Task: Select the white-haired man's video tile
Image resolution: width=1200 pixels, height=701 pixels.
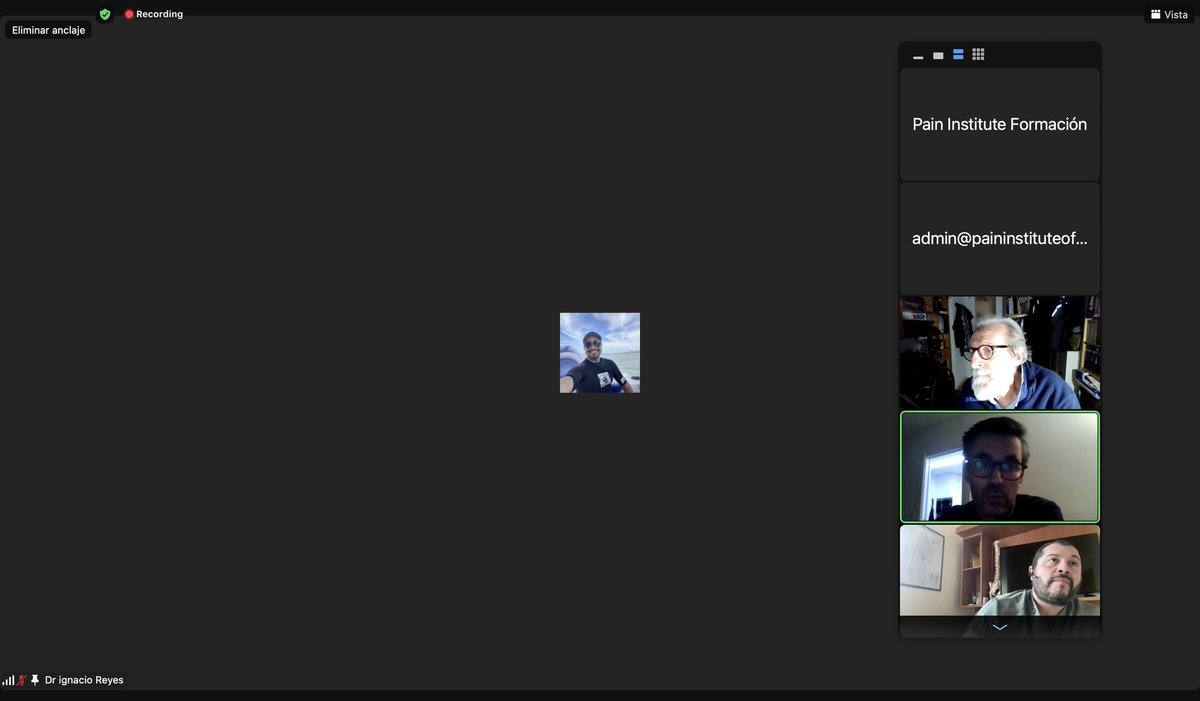Action: coord(1000,352)
